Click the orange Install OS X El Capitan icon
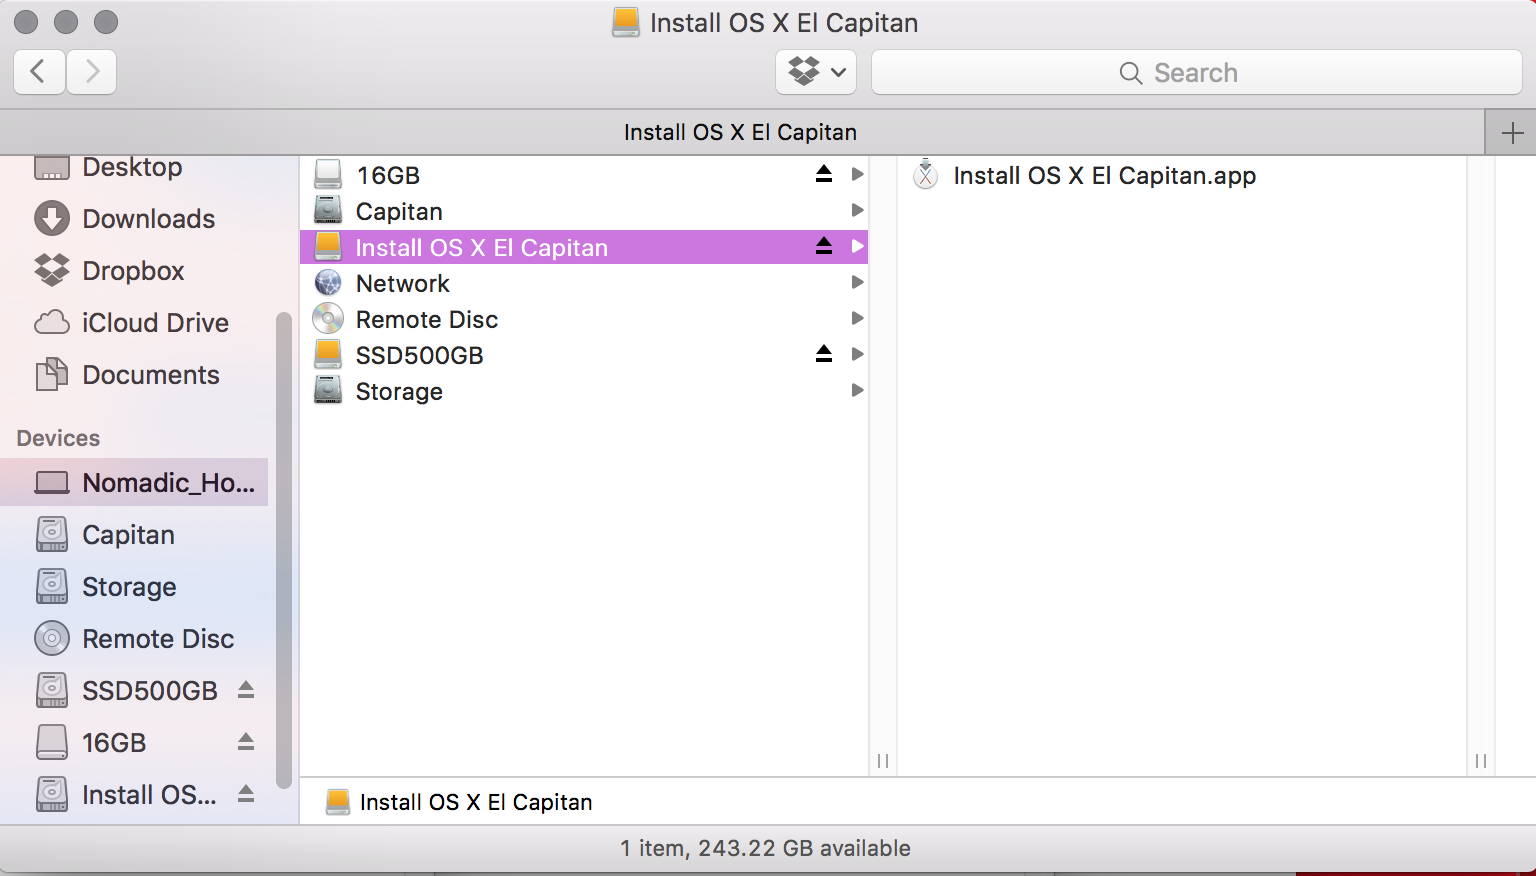The height and width of the screenshot is (876, 1536). (328, 246)
